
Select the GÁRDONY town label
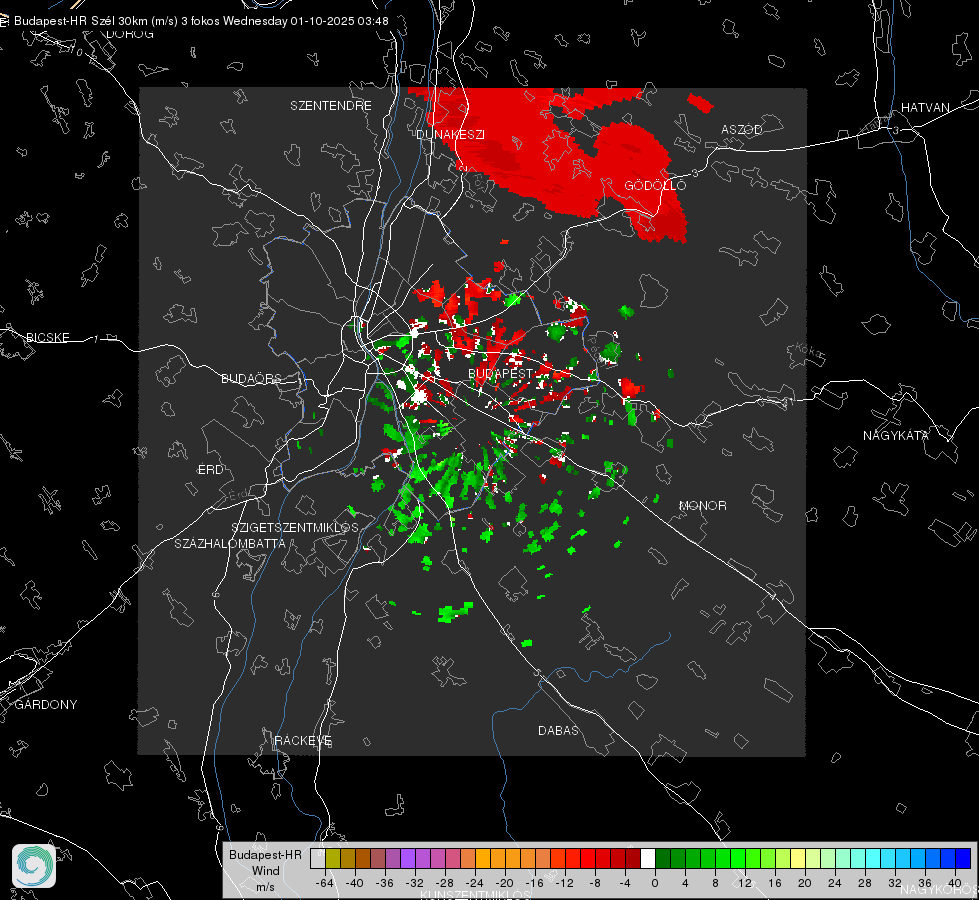coord(46,705)
